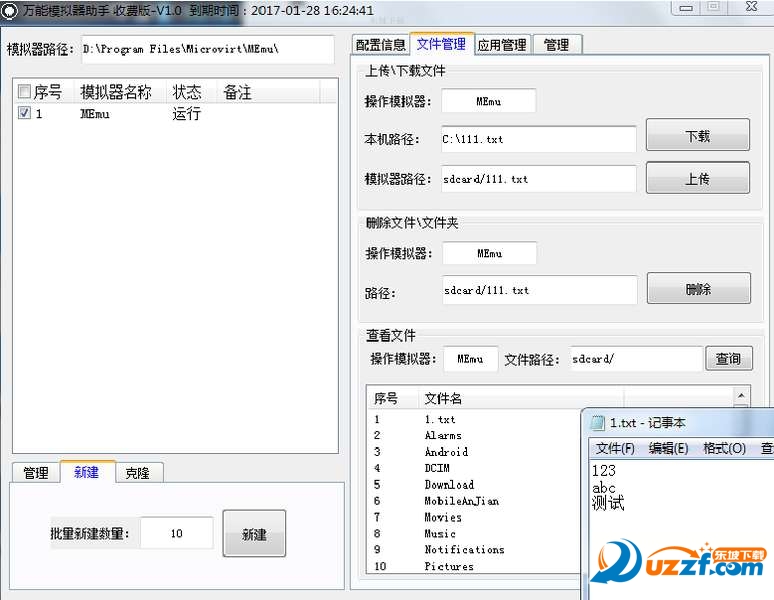Image resolution: width=774 pixels, height=600 pixels.
Task: Click the 文件名 column header
Action: point(443,398)
